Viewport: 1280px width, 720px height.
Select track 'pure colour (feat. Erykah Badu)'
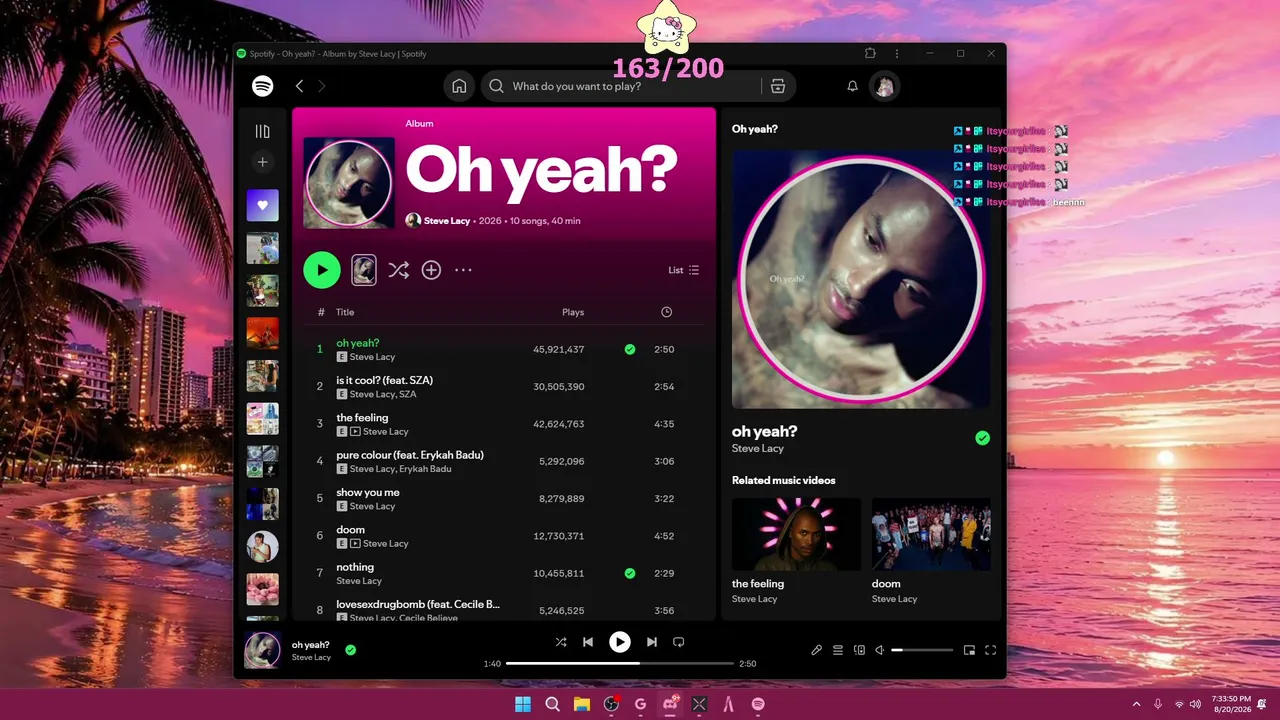pos(410,455)
